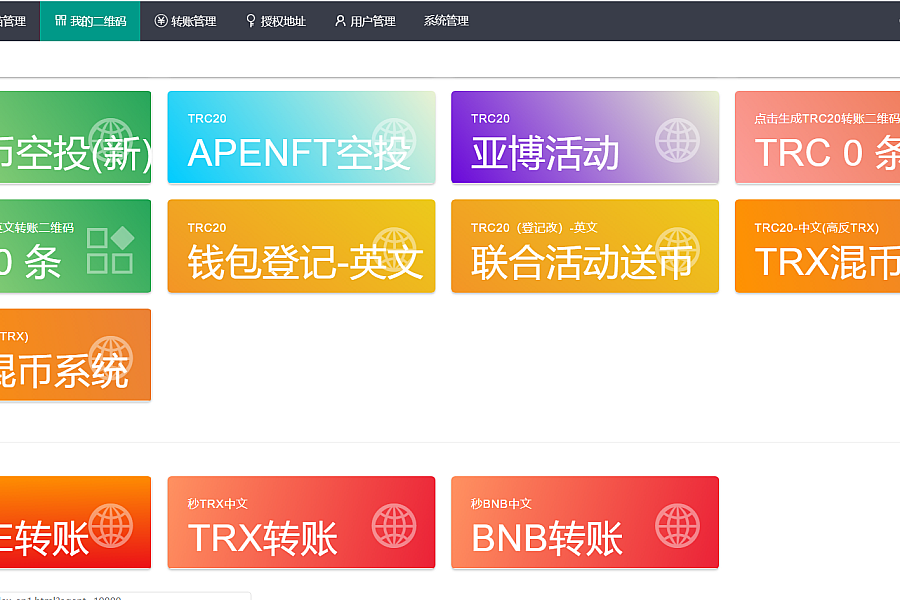900x600 pixels.
Task: Click the globe icon on the 钱包登记-英文 card
Action: [x=394, y=249]
